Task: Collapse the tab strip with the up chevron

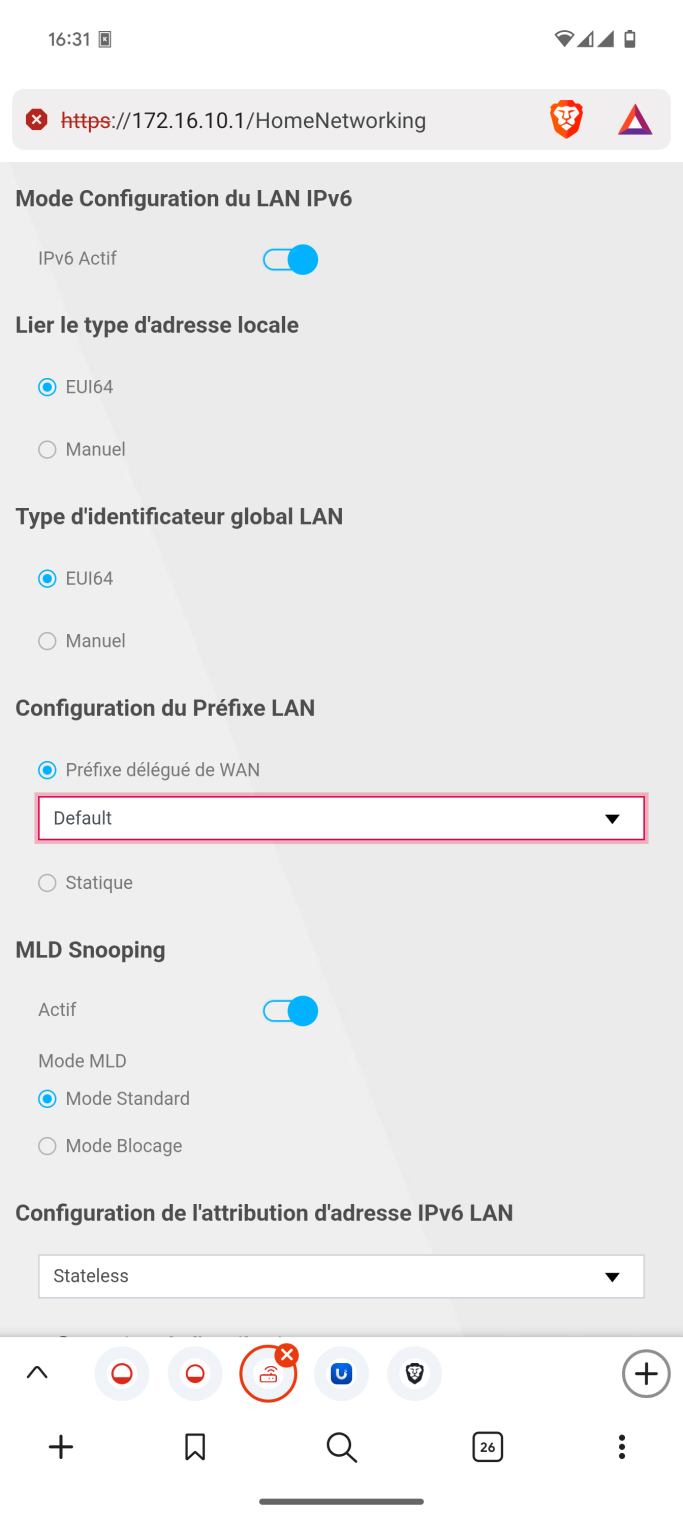Action: tap(37, 1374)
